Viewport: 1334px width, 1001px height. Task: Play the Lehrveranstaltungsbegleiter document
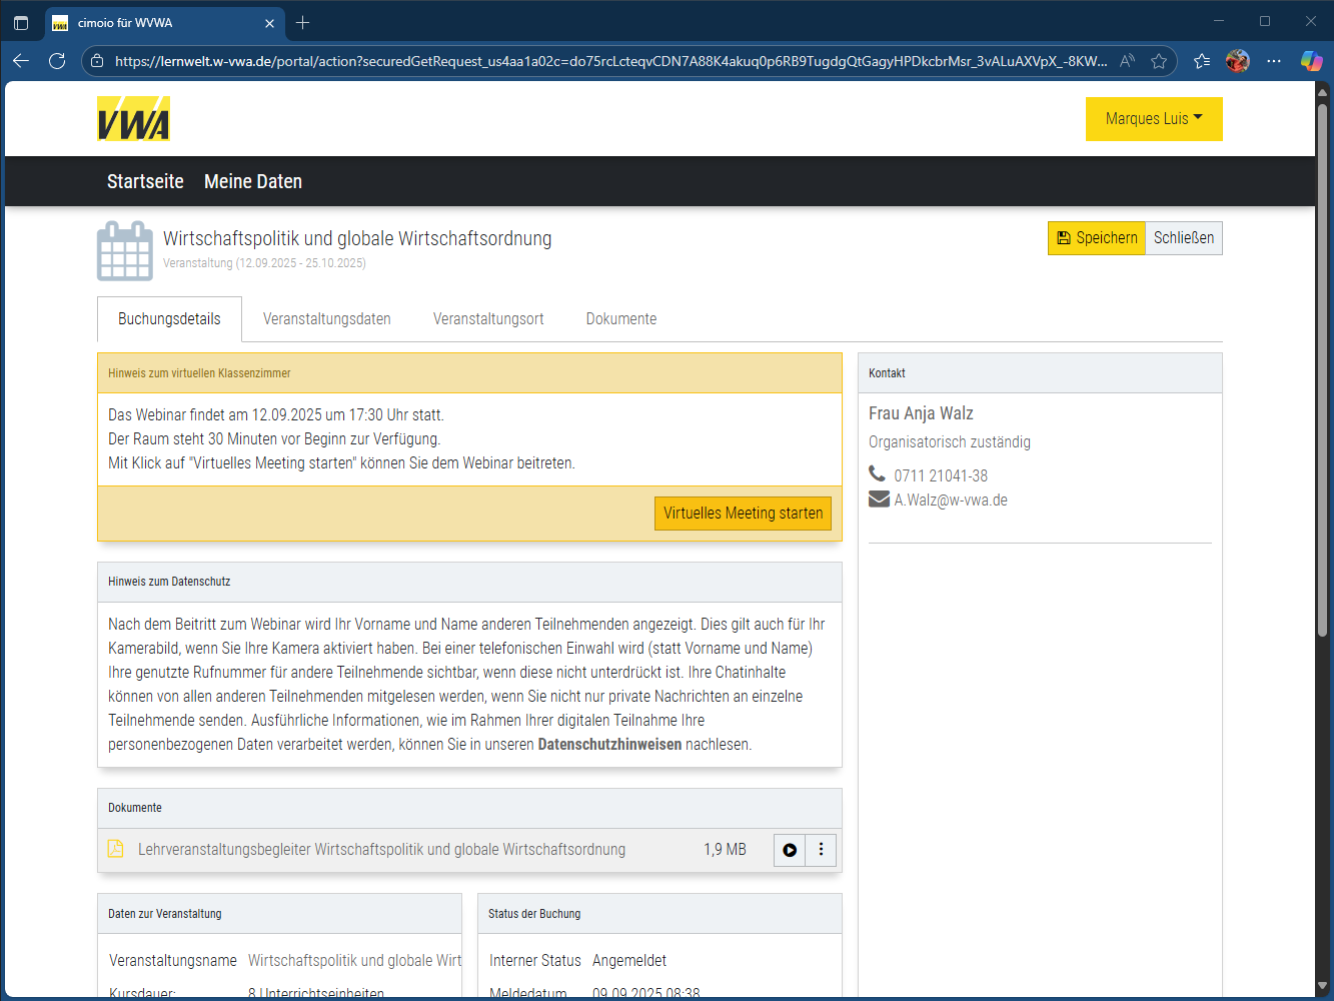point(789,850)
